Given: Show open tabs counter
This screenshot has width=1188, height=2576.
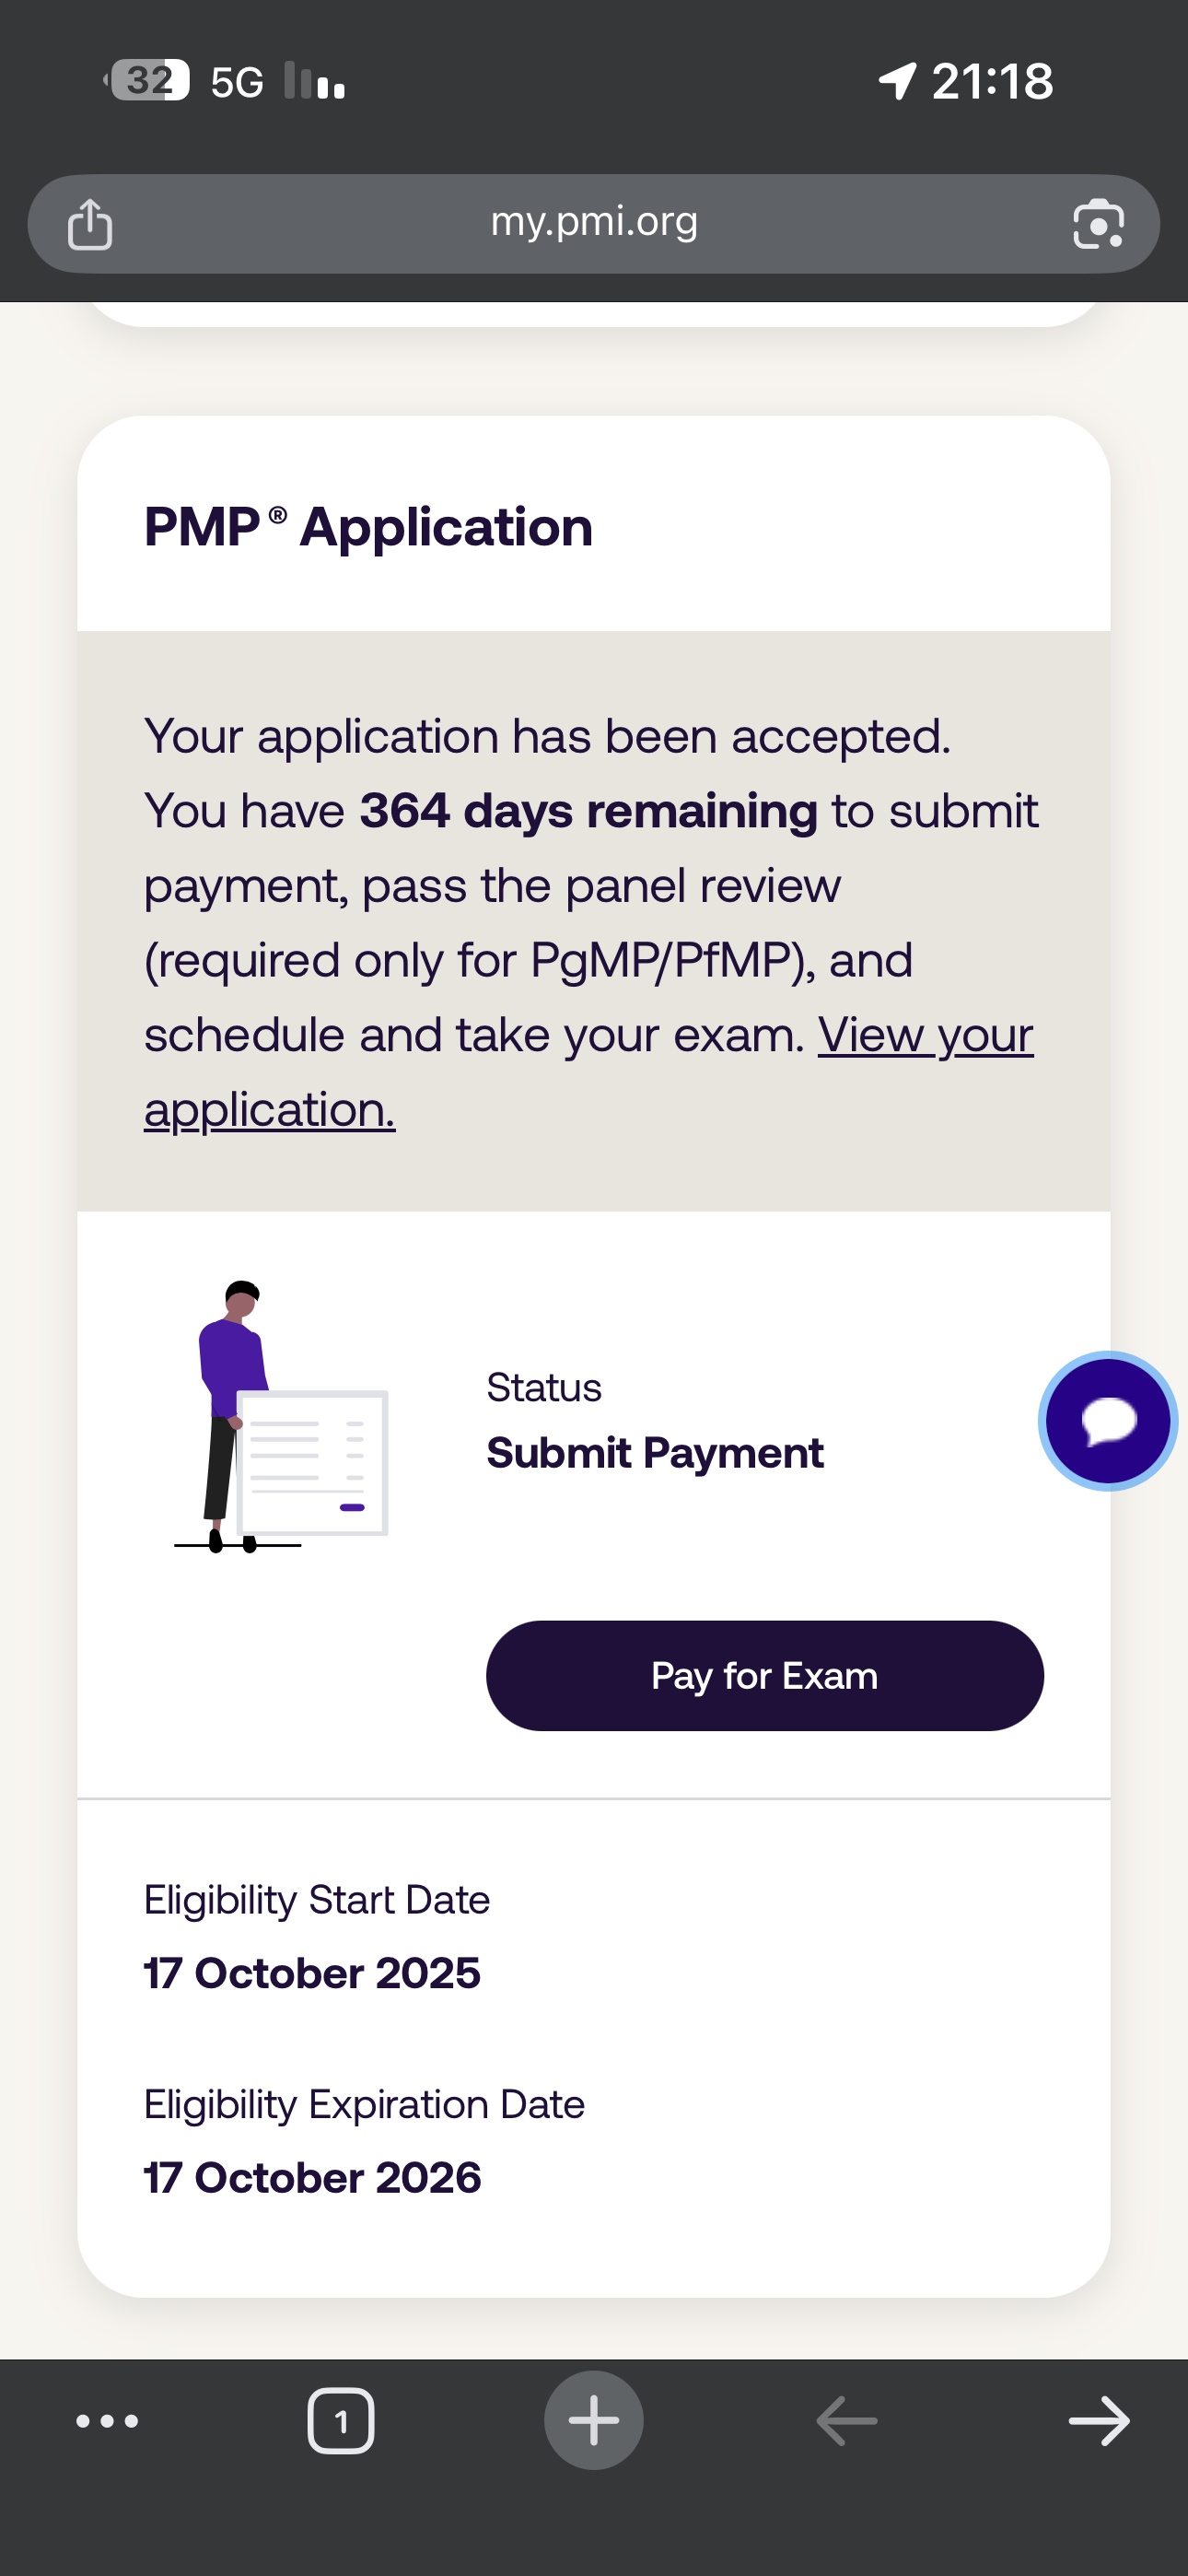Looking at the screenshot, I should click(x=341, y=2421).
